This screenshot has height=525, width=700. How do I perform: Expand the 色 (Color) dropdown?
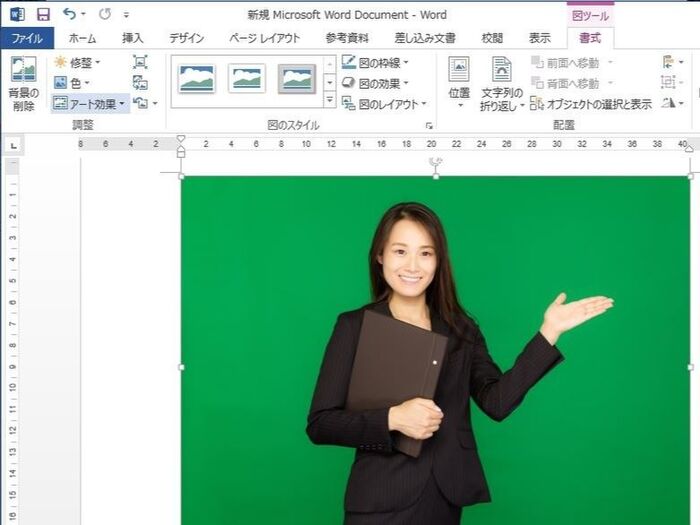click(x=73, y=83)
